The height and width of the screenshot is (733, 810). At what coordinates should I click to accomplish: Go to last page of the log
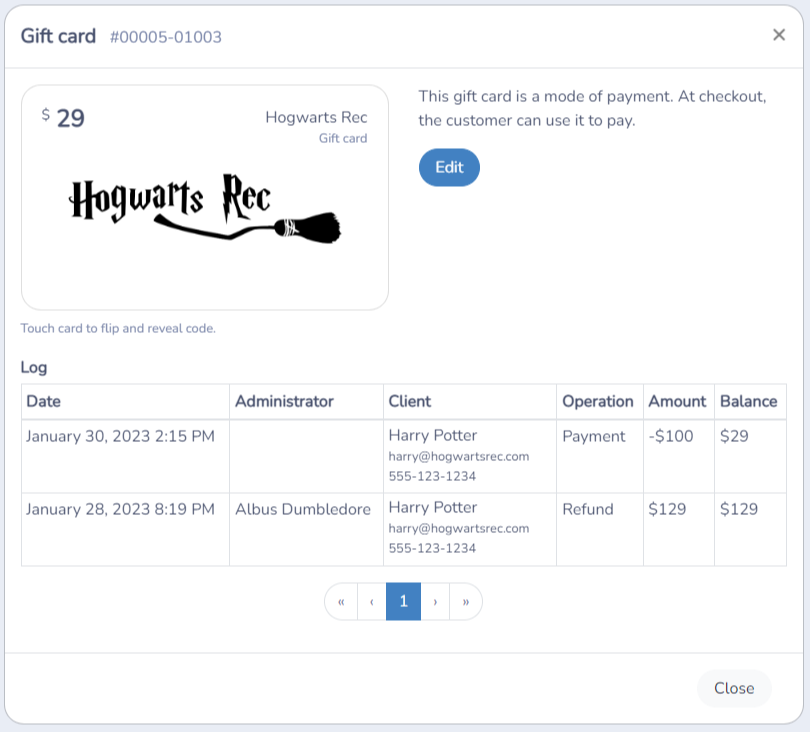coord(466,602)
